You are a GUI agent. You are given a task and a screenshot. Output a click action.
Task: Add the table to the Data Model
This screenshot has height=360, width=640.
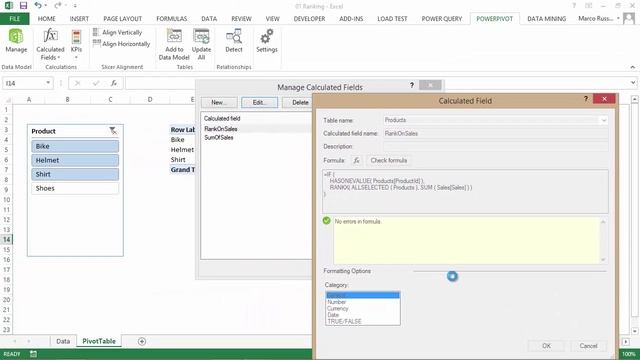[x=174, y=44]
